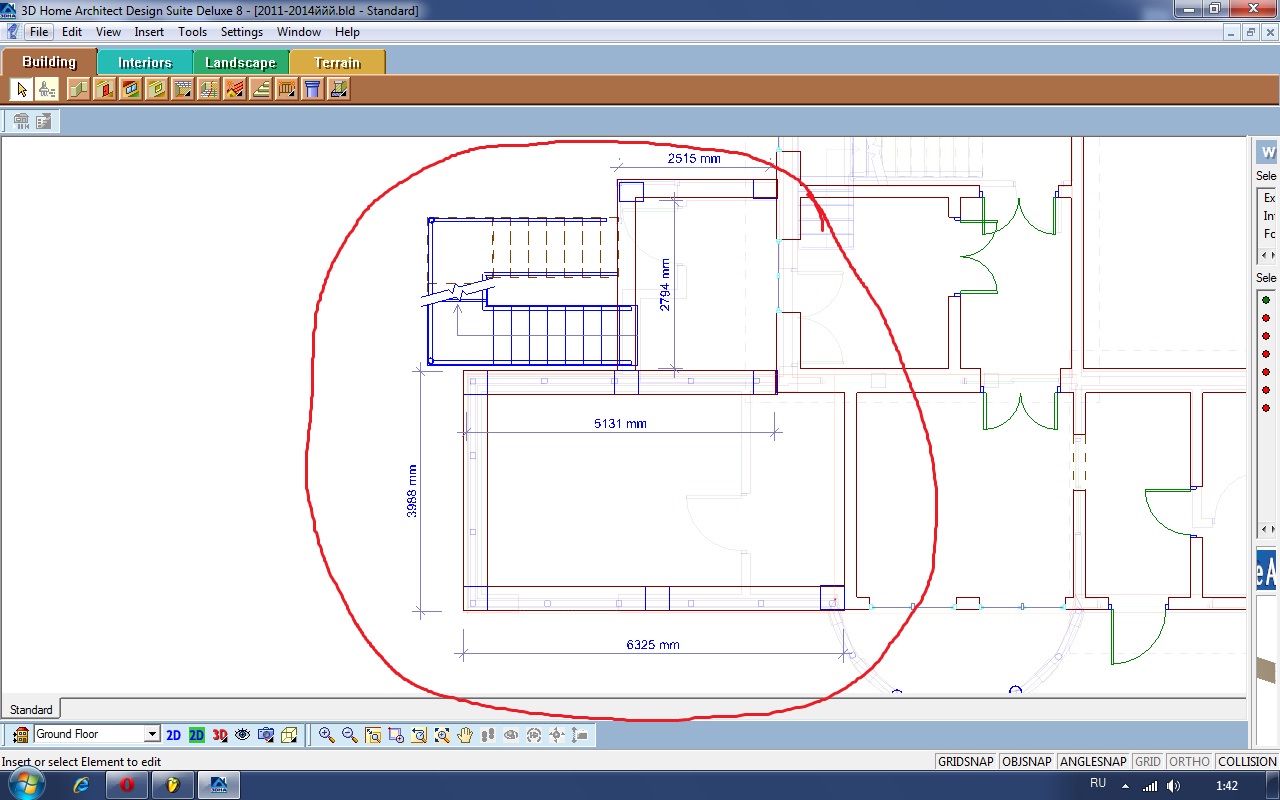This screenshot has width=1280, height=800.
Task: Select the blue column tool
Action: tap(313, 90)
